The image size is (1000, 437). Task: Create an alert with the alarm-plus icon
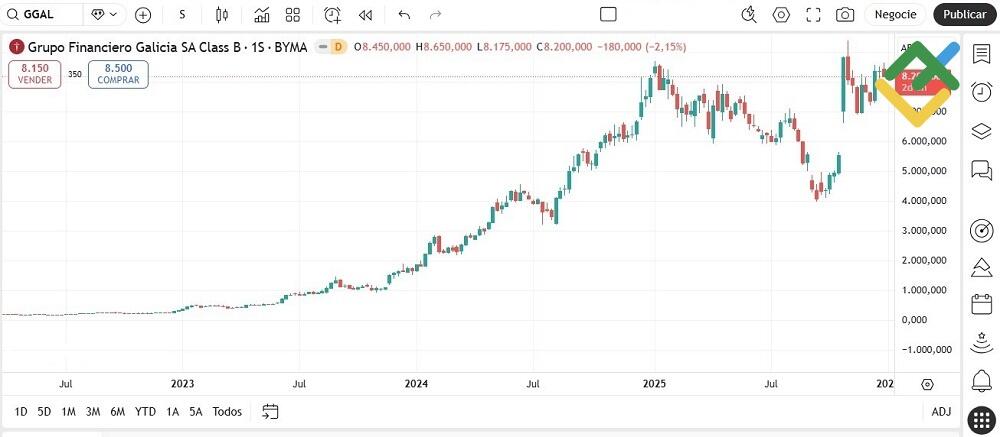[332, 15]
